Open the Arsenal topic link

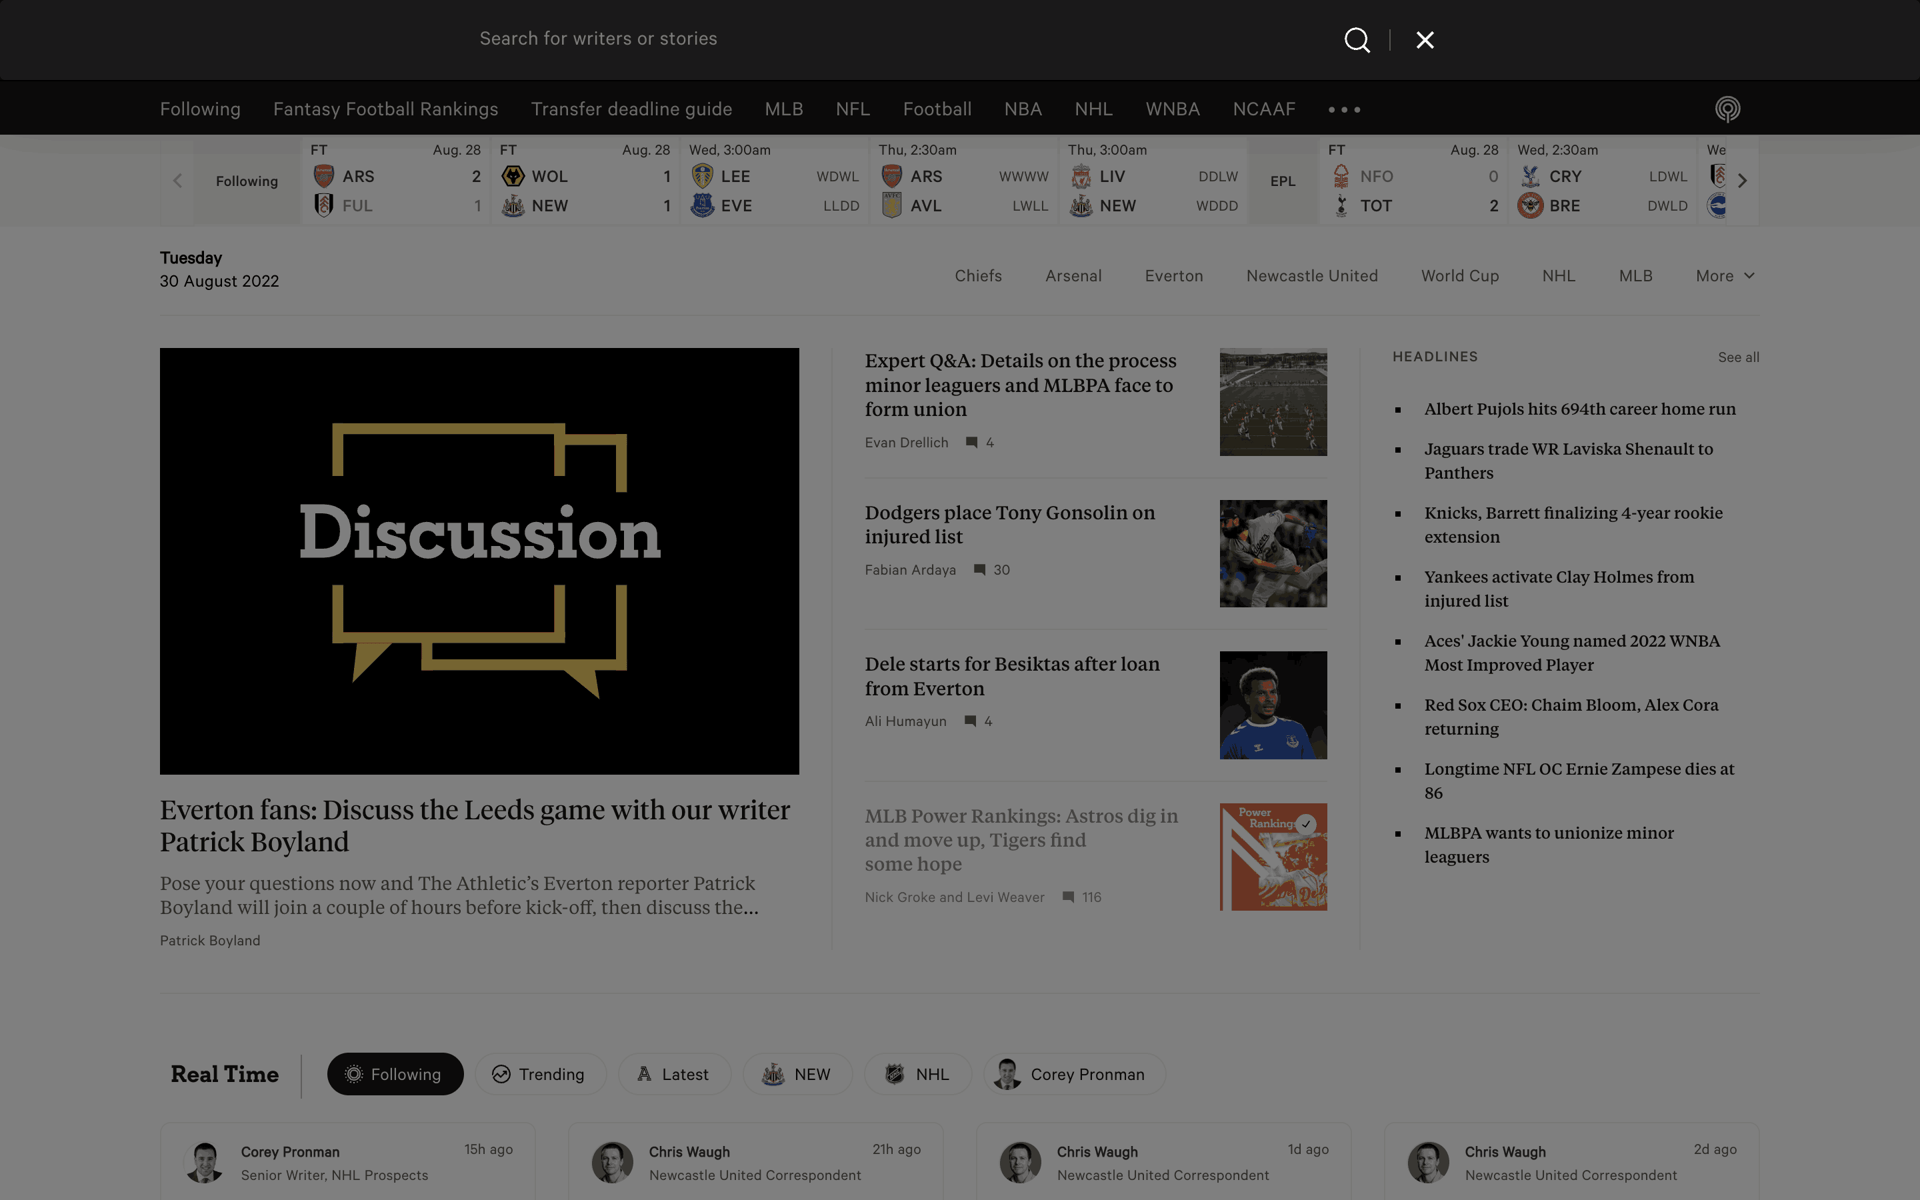[x=1073, y=276]
